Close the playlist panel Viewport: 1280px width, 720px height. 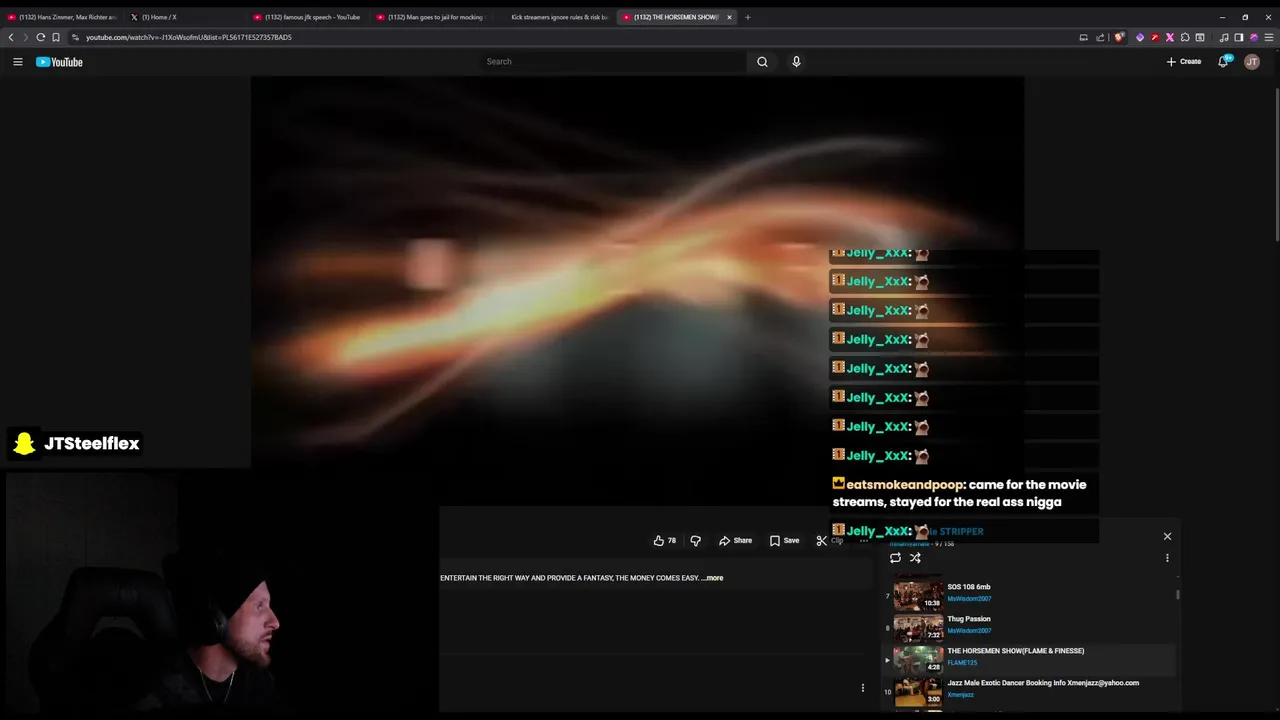point(1167,536)
